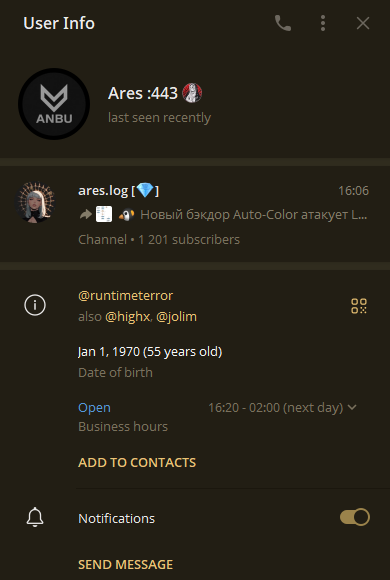
Task: Open the ares.log channel avatar
Action: tap(35, 202)
